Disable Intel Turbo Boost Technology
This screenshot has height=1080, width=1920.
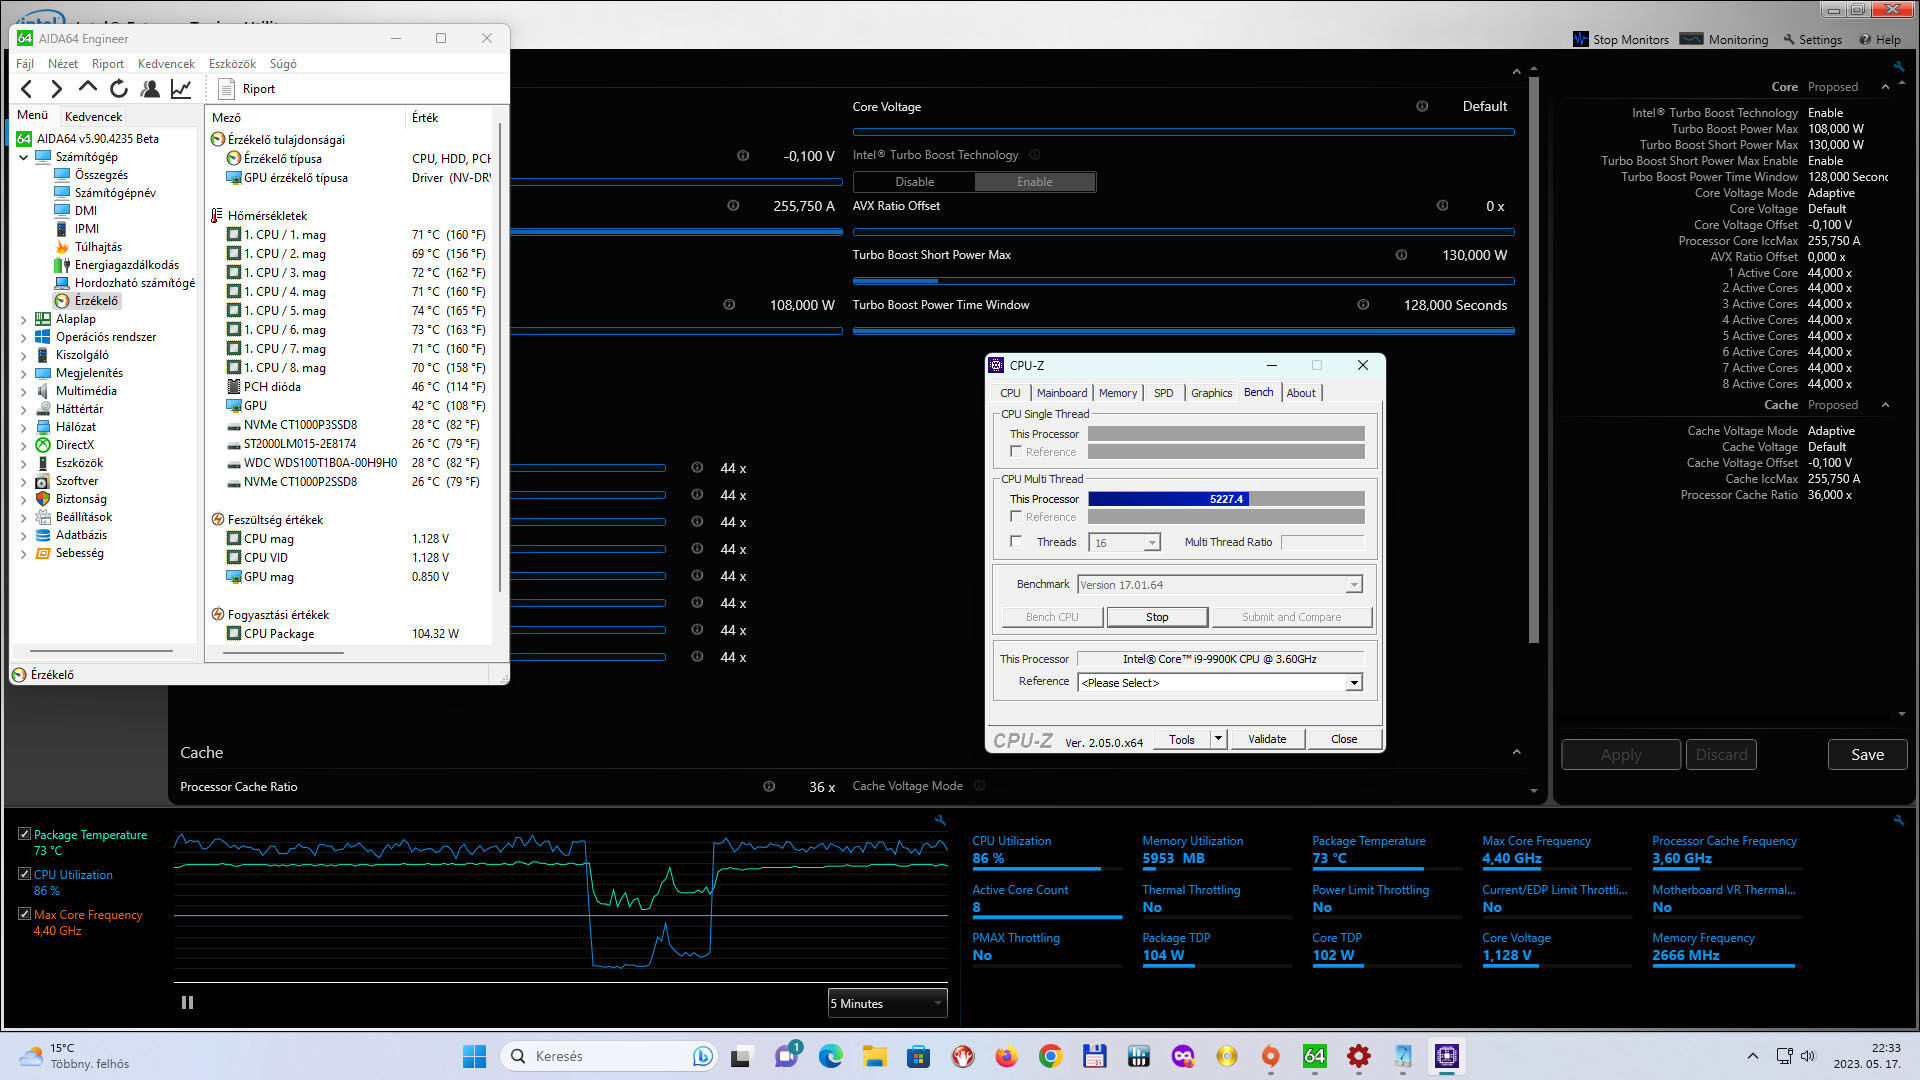pos(914,182)
